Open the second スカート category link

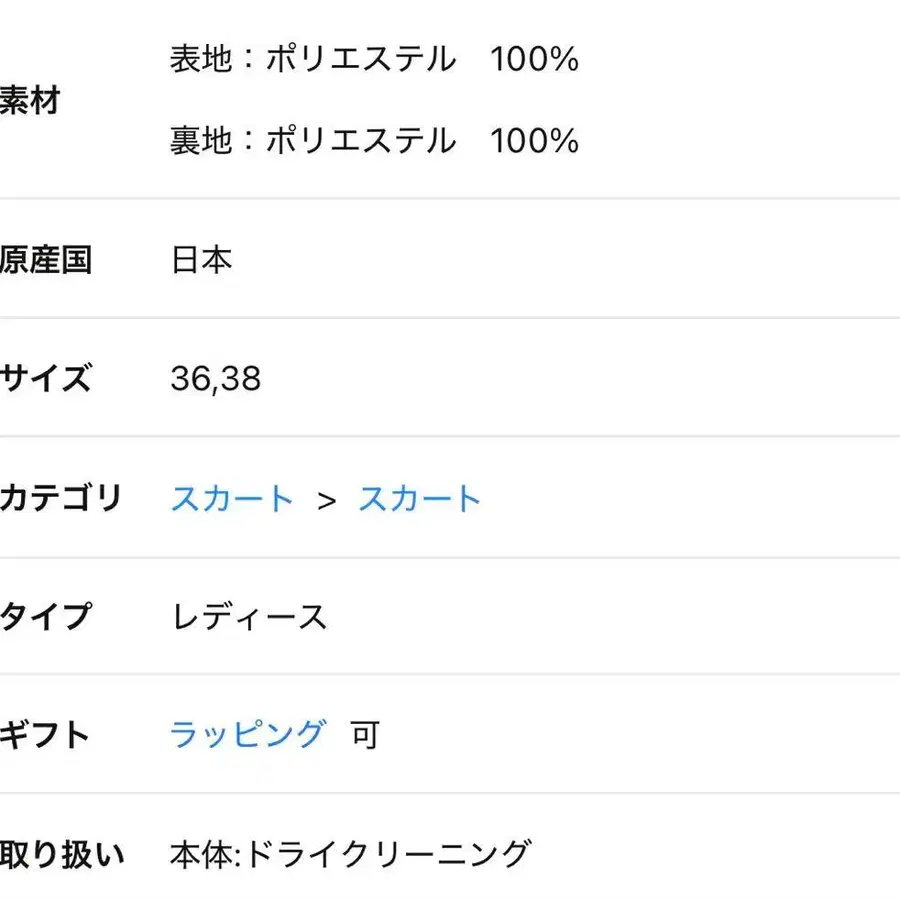419,497
